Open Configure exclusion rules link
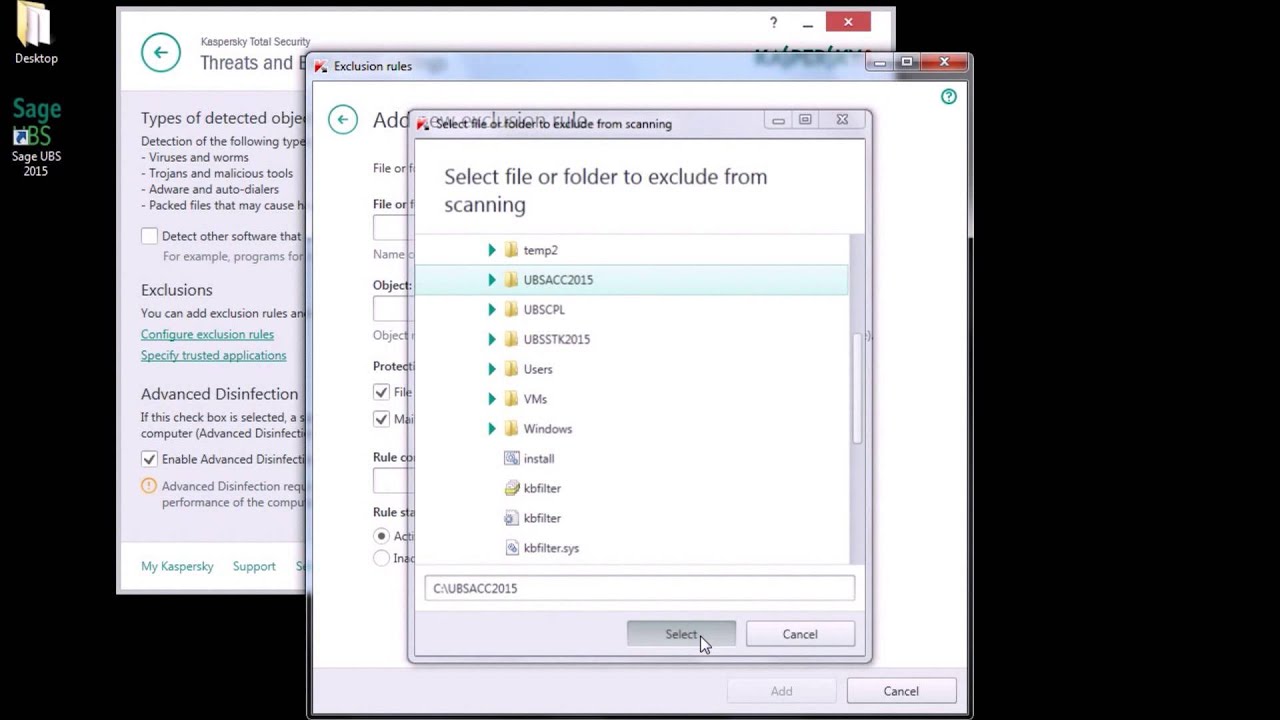Viewport: 1280px width, 720px height. click(207, 334)
